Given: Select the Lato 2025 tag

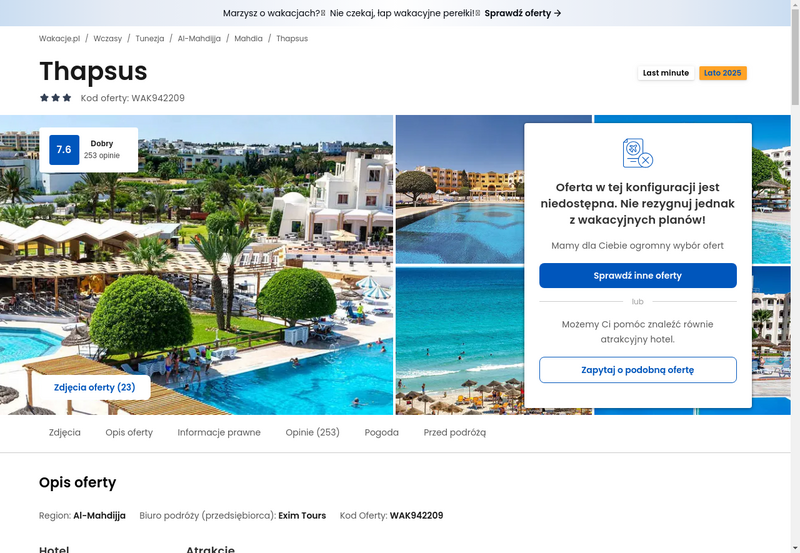Looking at the screenshot, I should [x=722, y=73].
